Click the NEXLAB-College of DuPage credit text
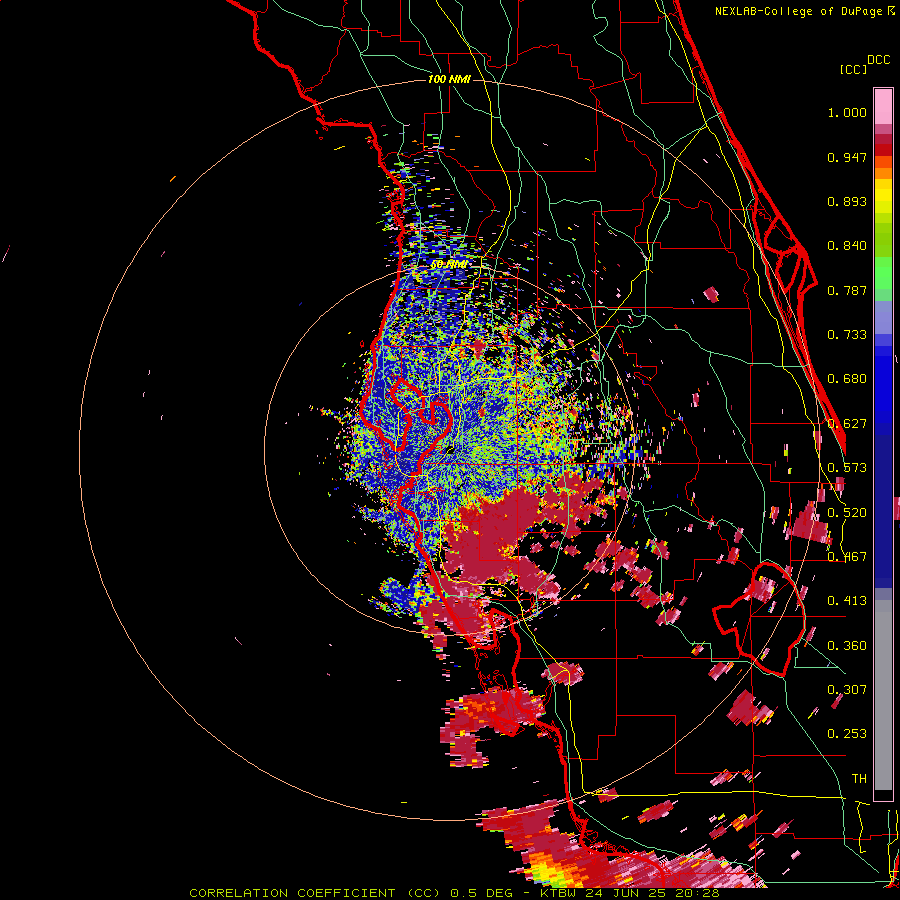The image size is (900, 900). coord(799,11)
